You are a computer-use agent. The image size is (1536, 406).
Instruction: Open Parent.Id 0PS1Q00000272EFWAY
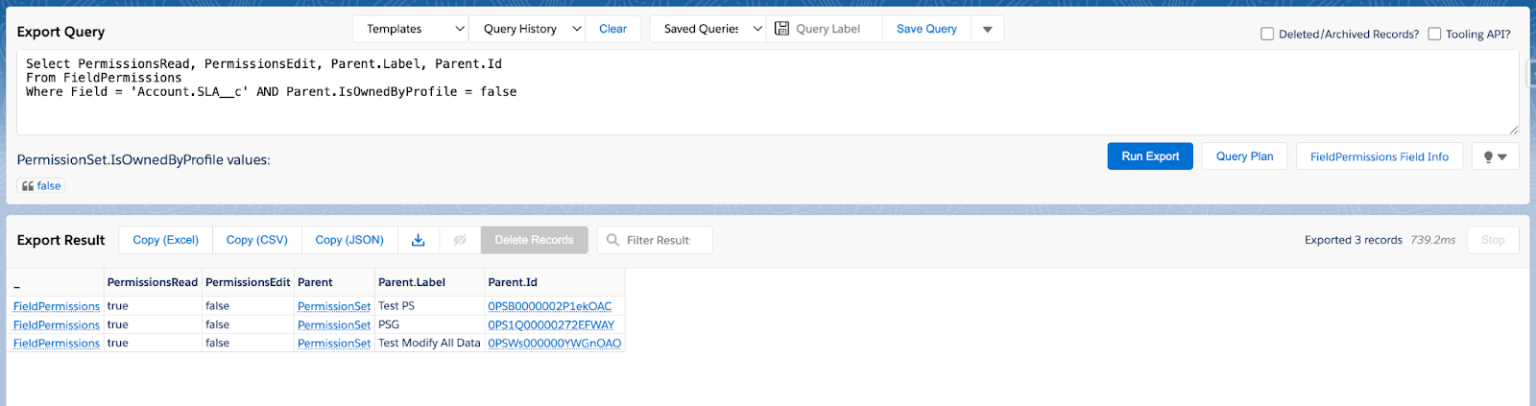click(551, 325)
